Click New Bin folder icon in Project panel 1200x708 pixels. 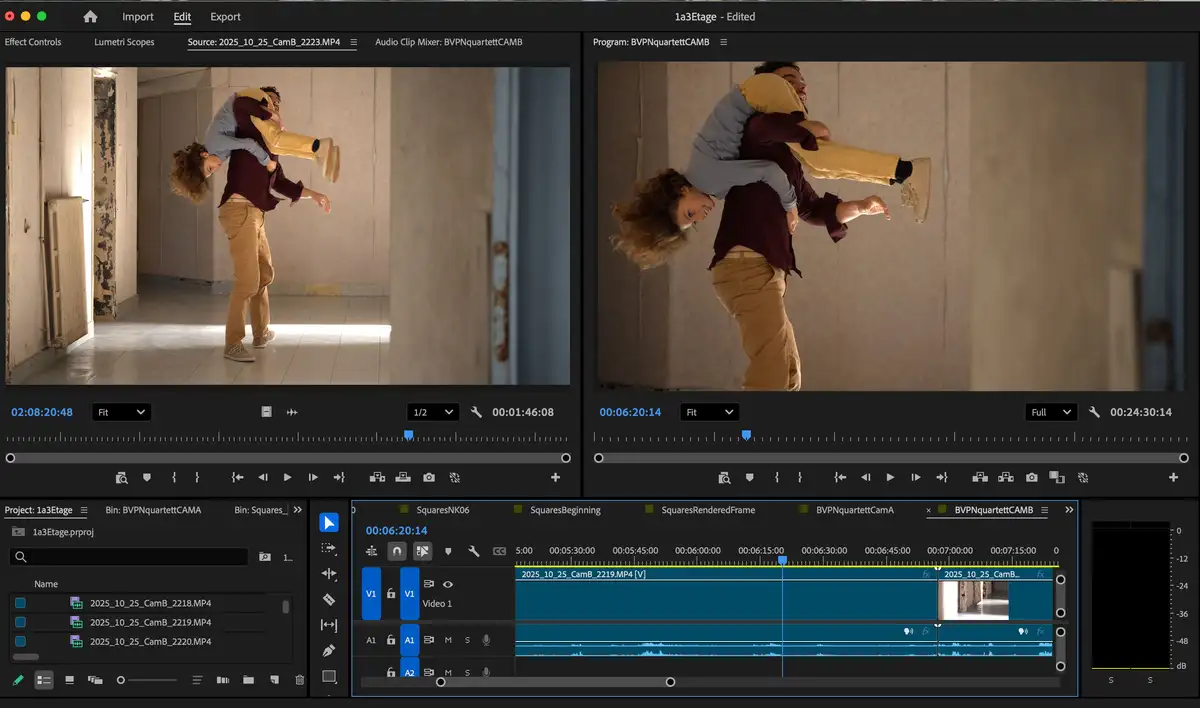click(248, 680)
